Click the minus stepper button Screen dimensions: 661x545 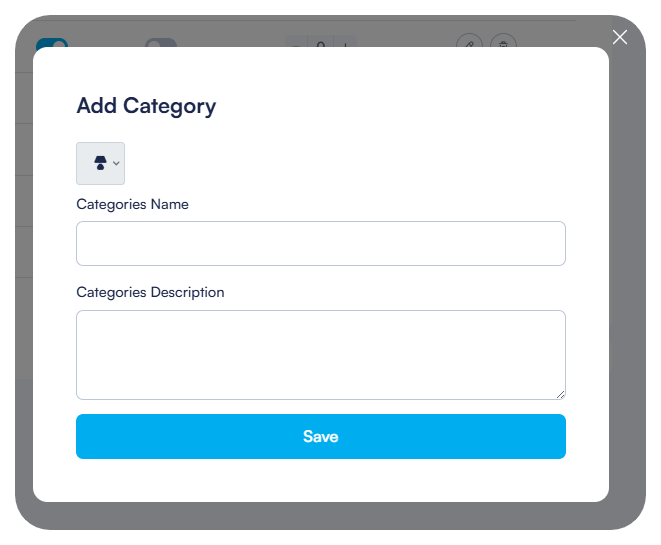[x=296, y=44]
